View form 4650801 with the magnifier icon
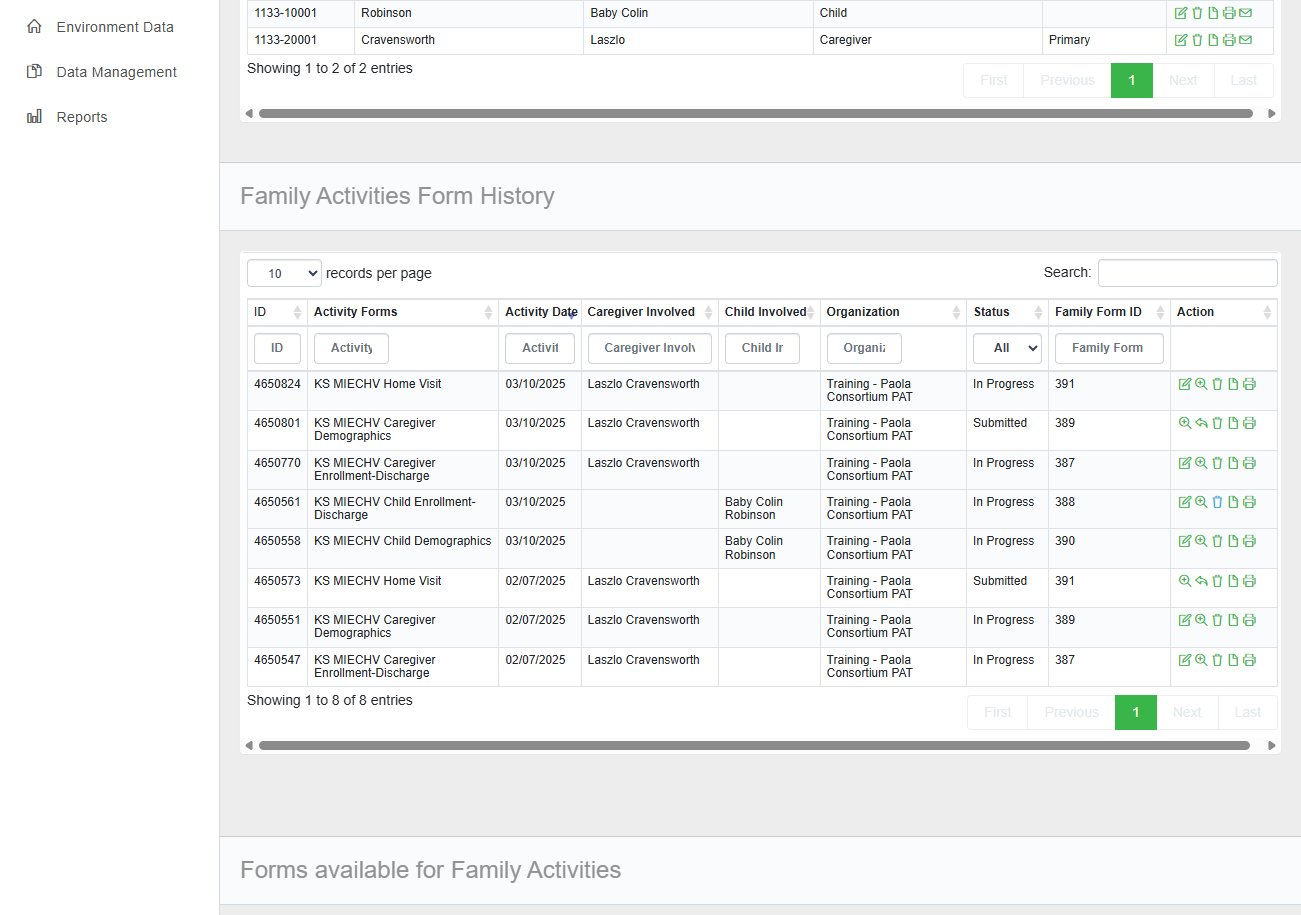 coord(1185,423)
